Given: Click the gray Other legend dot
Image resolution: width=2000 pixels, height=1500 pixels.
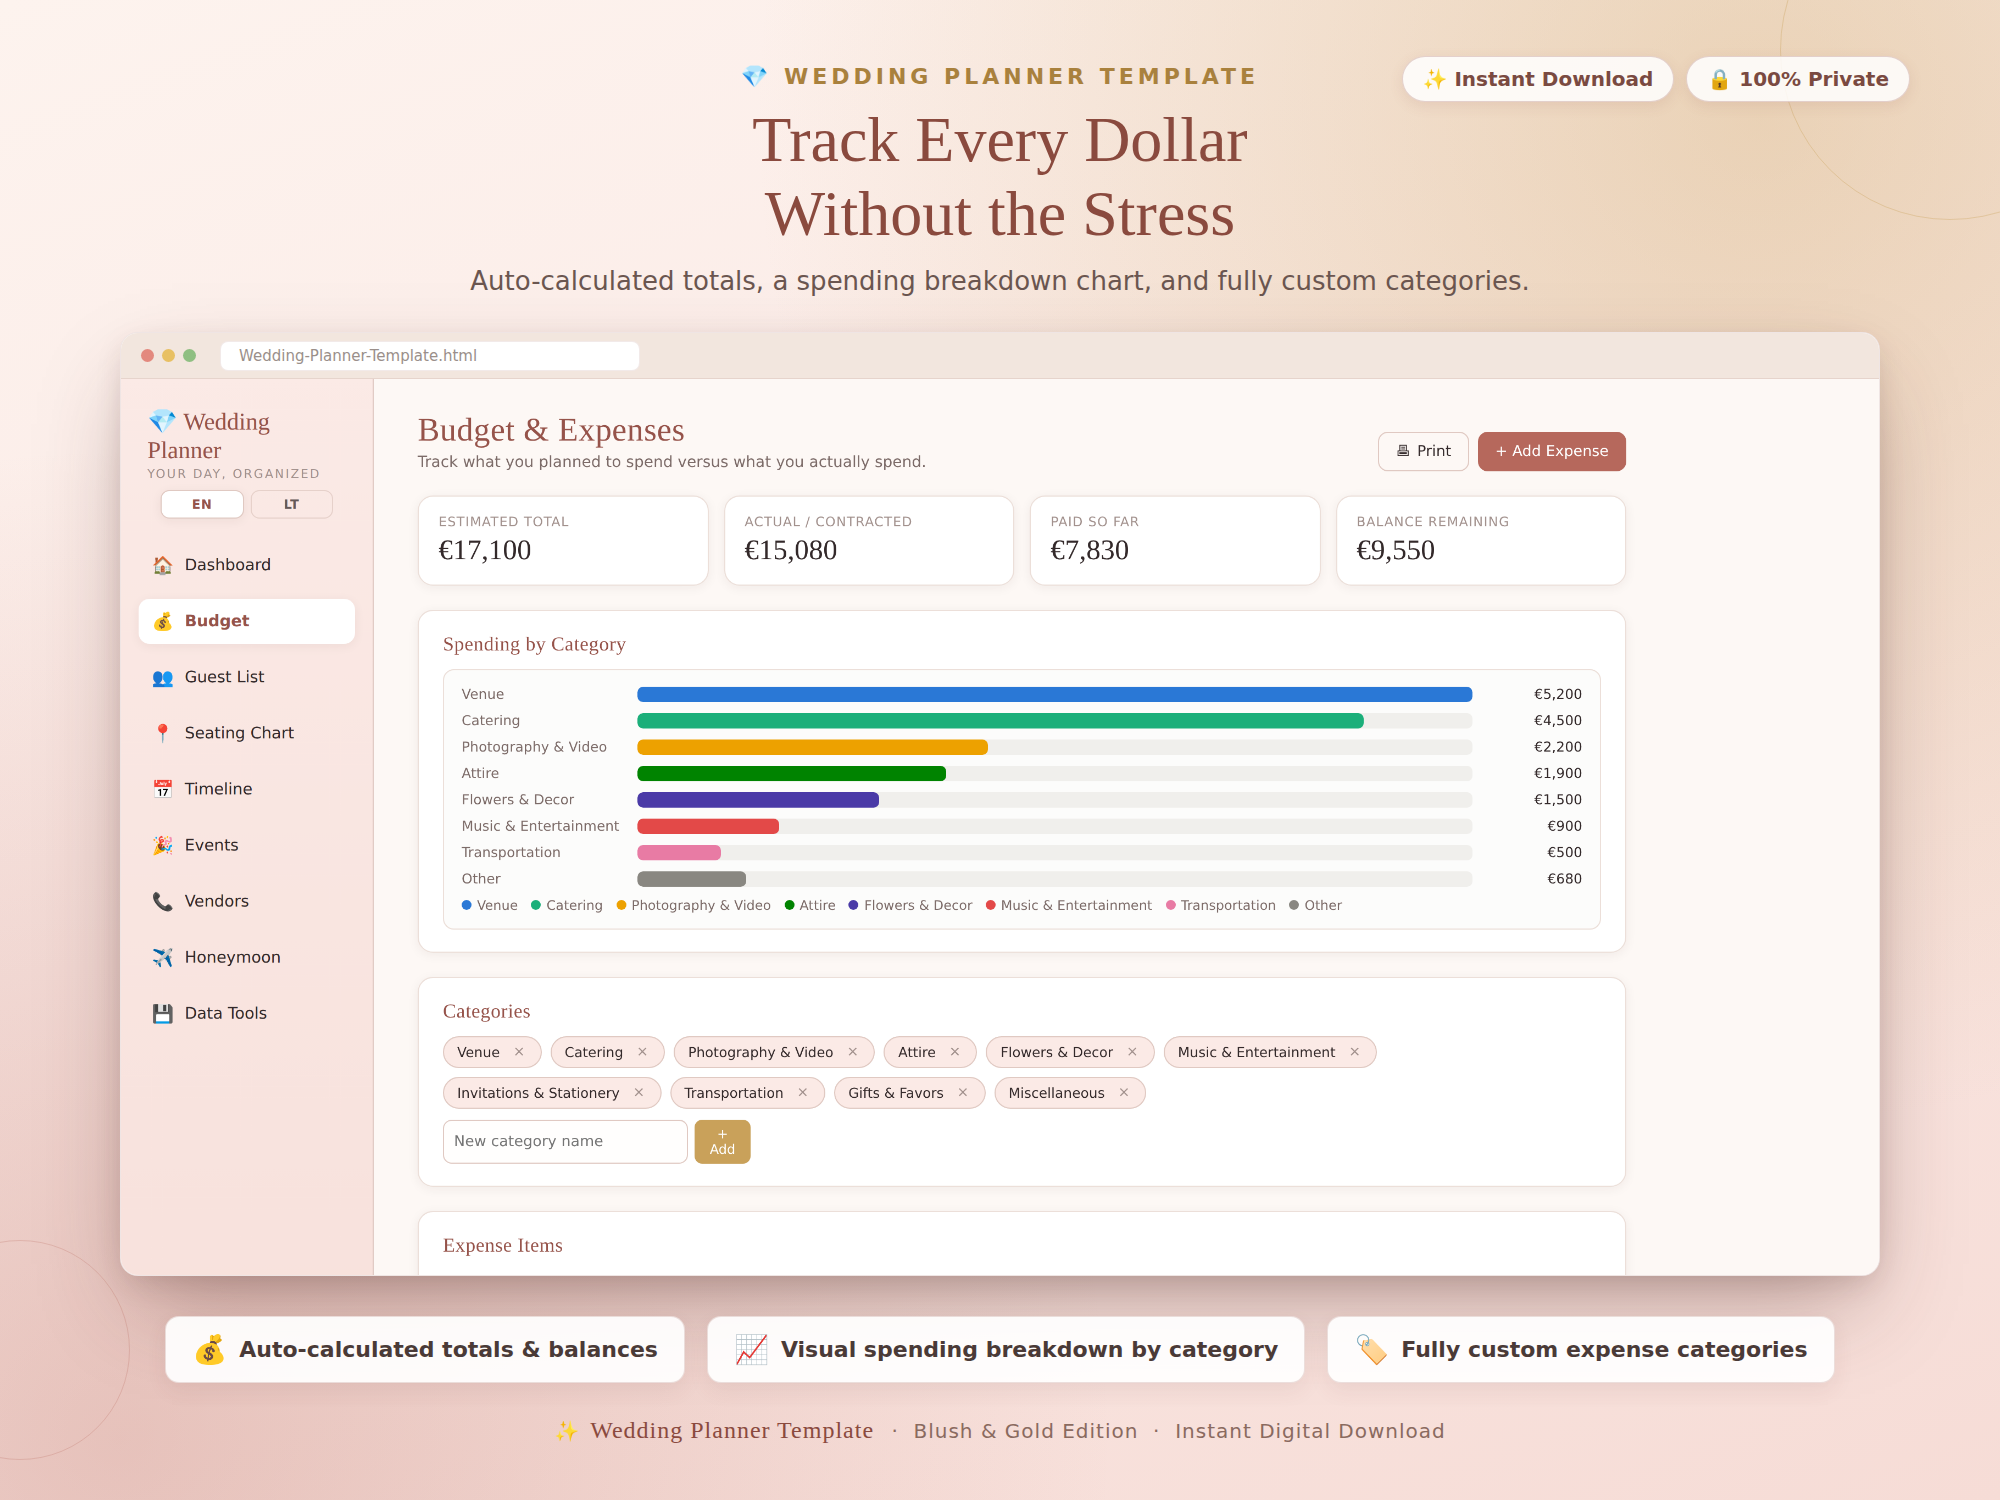Looking at the screenshot, I should tap(1294, 905).
